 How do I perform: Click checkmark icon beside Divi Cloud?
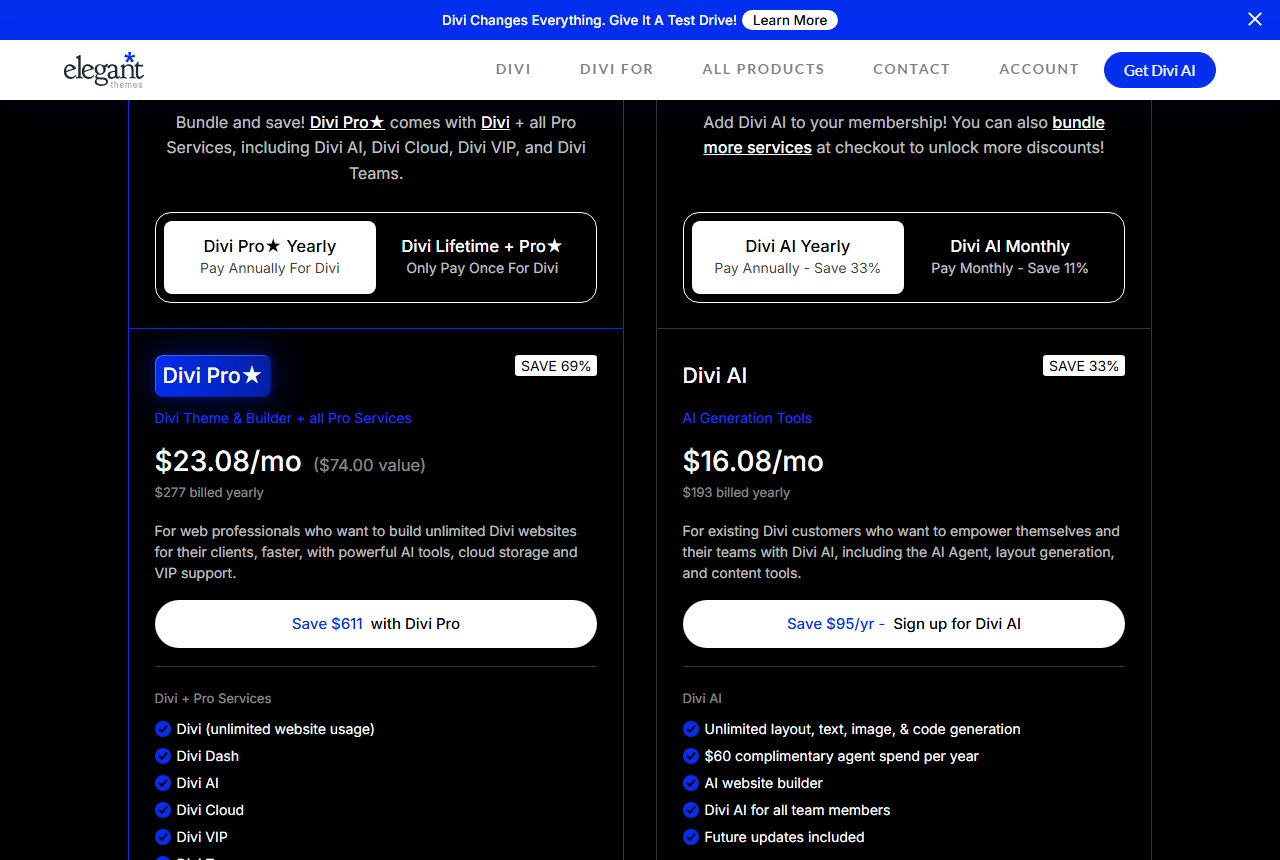[x=163, y=810]
